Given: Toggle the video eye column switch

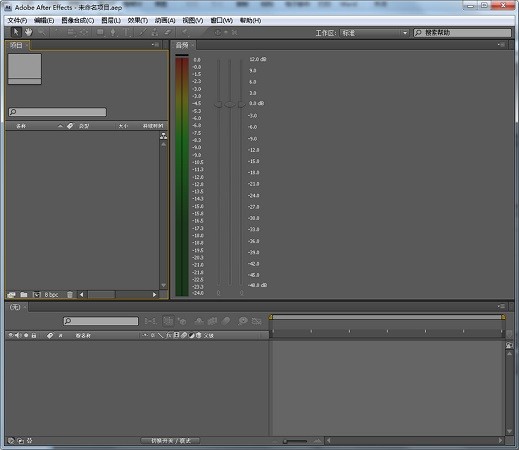Looking at the screenshot, I should pyautogui.click(x=11, y=335).
